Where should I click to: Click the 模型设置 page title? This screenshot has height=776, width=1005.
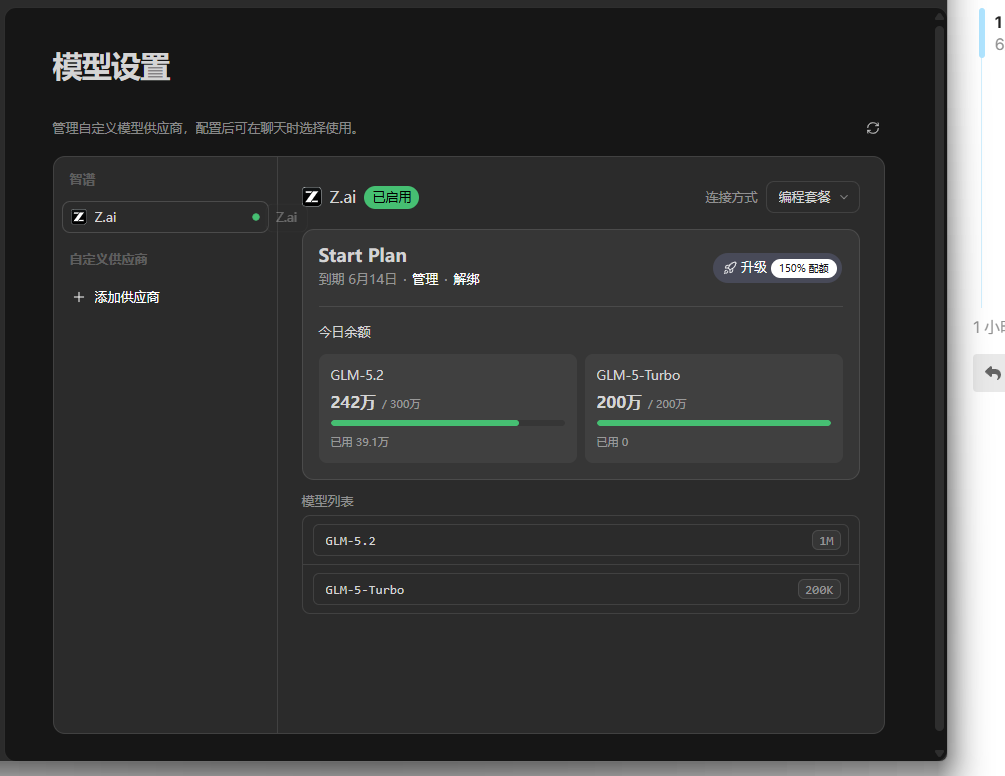click(111, 67)
